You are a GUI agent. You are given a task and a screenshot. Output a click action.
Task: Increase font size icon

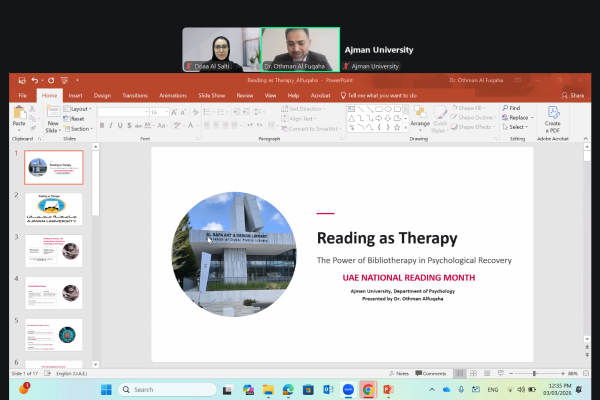pyautogui.click(x=174, y=112)
